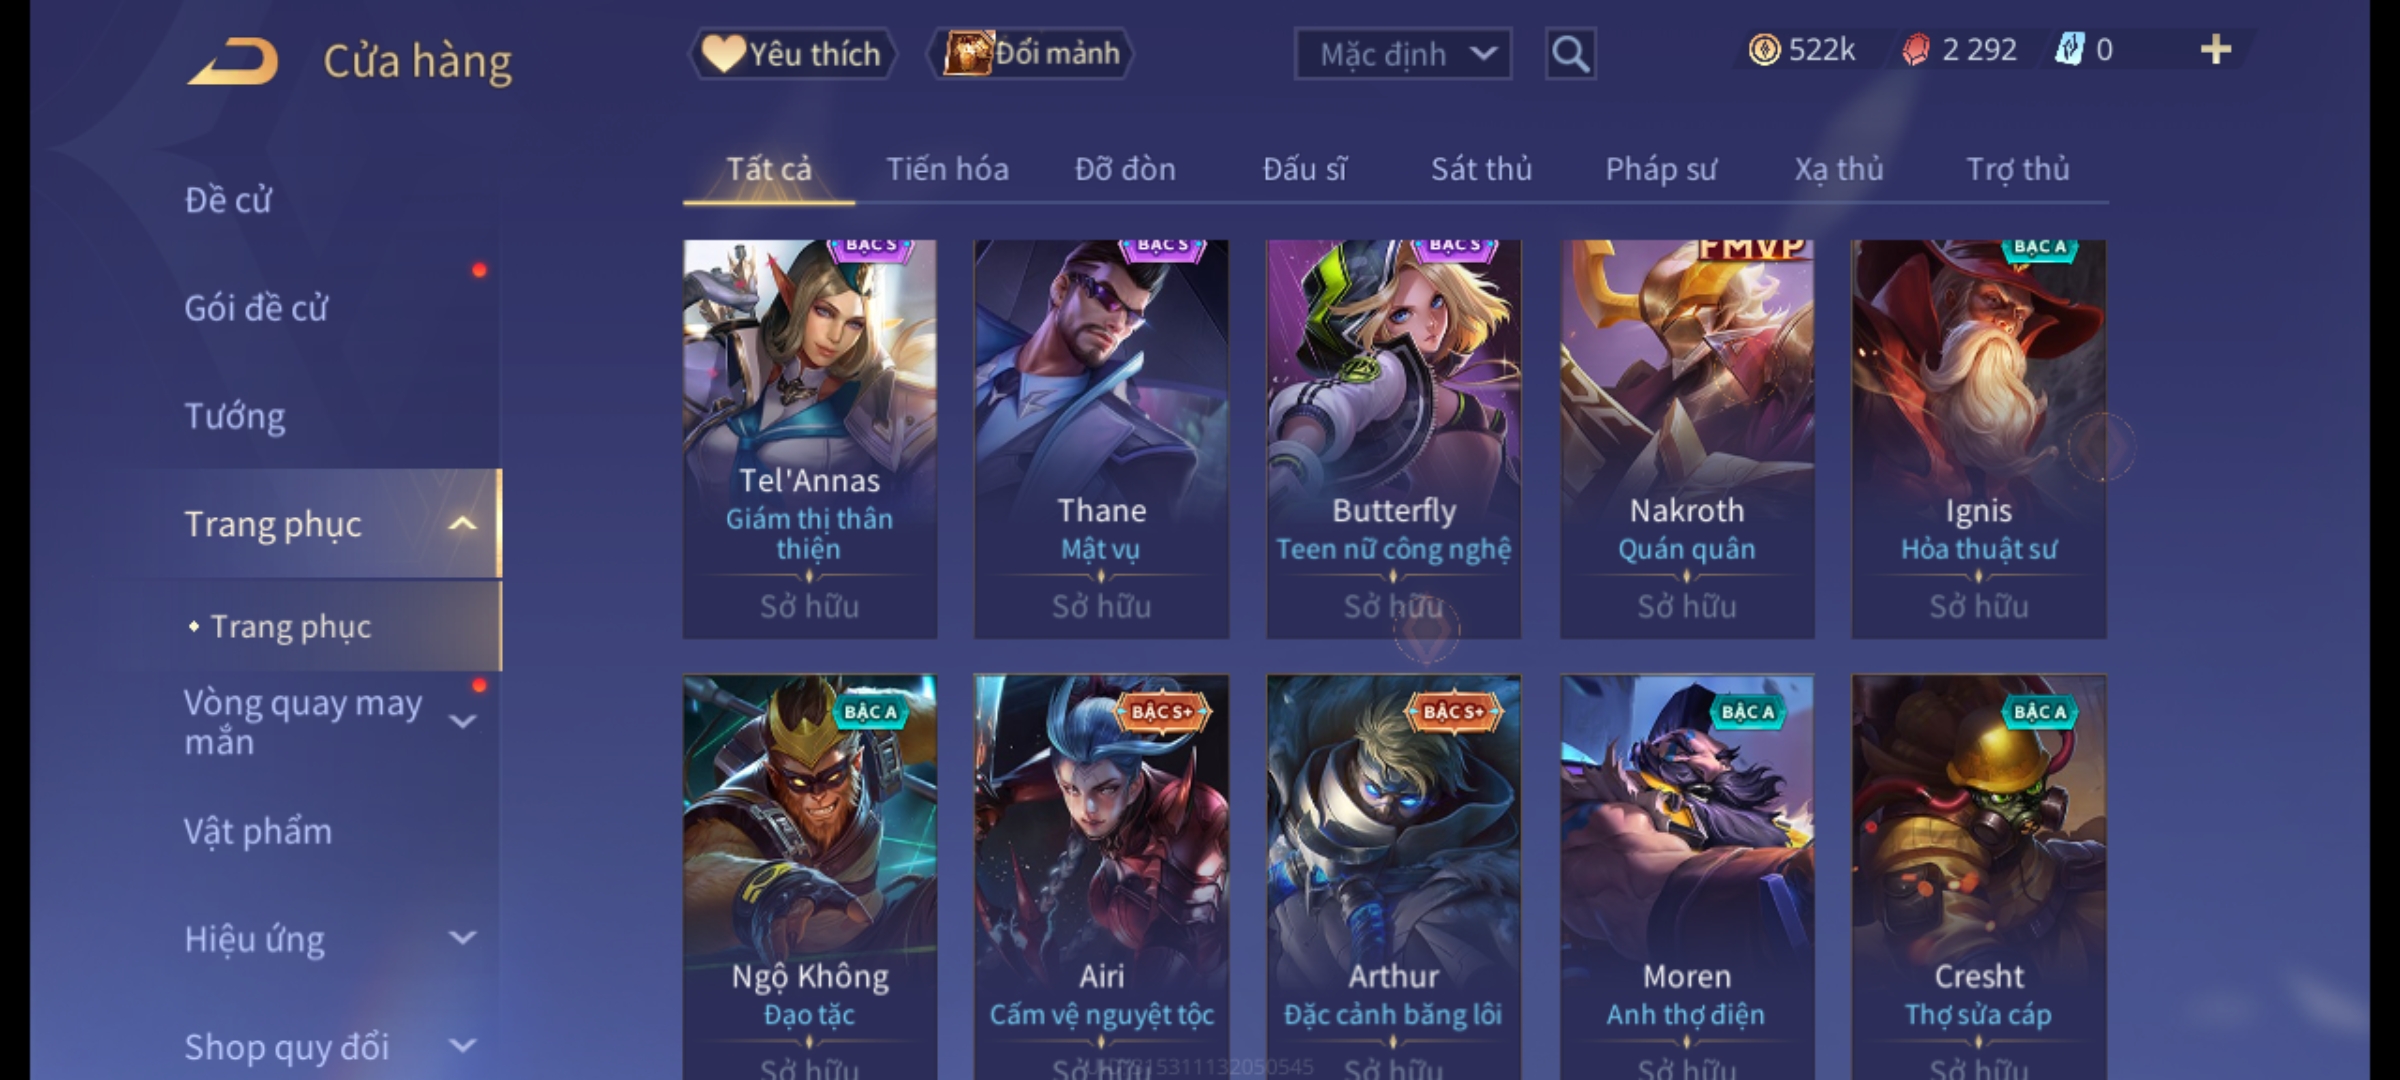
Task: Select the Tiến hóa tab
Action: pos(947,169)
